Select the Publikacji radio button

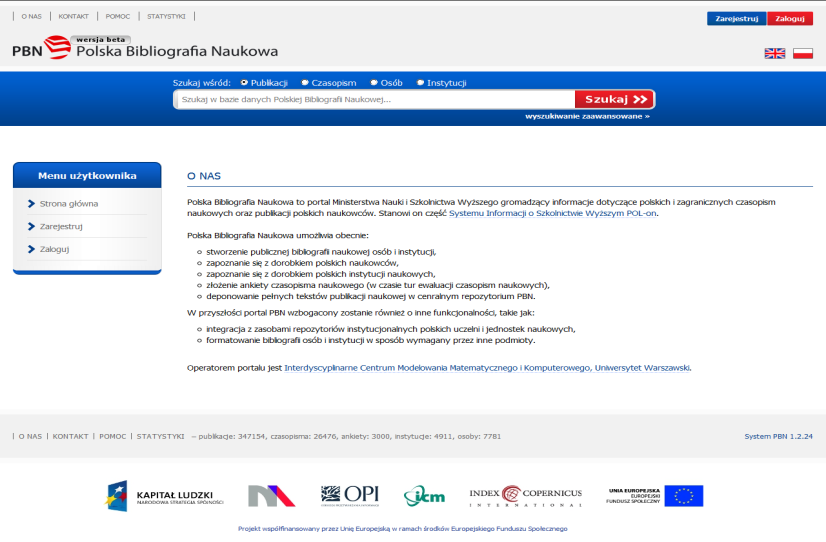click(x=244, y=83)
